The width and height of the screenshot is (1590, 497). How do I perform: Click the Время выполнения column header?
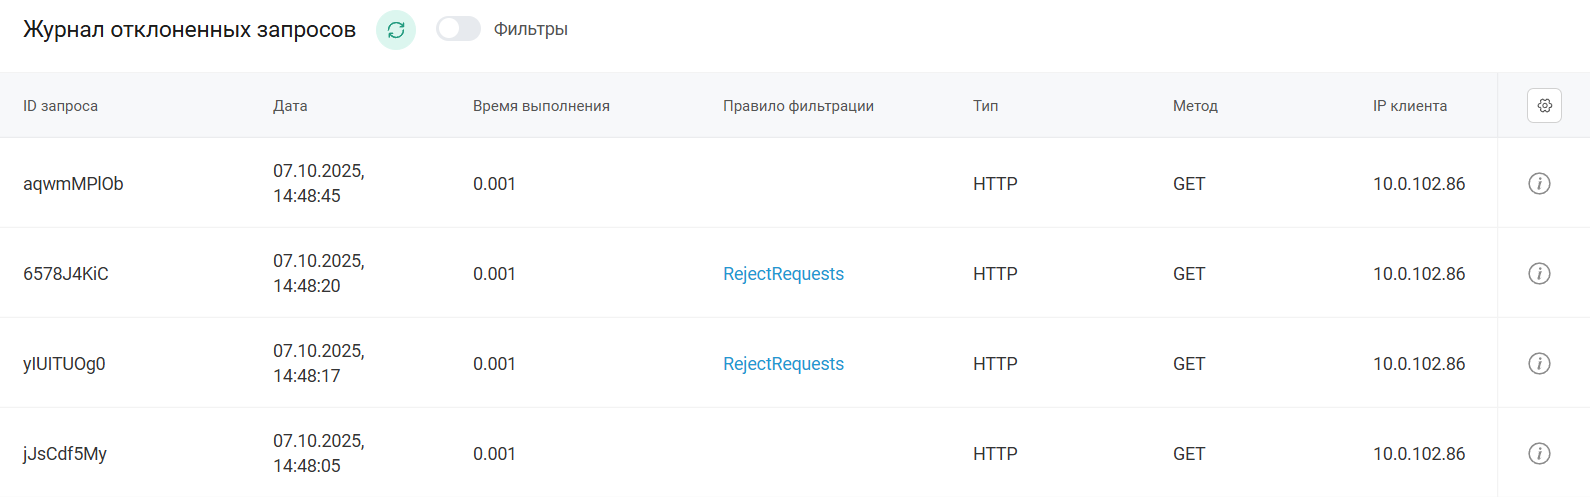pos(541,106)
